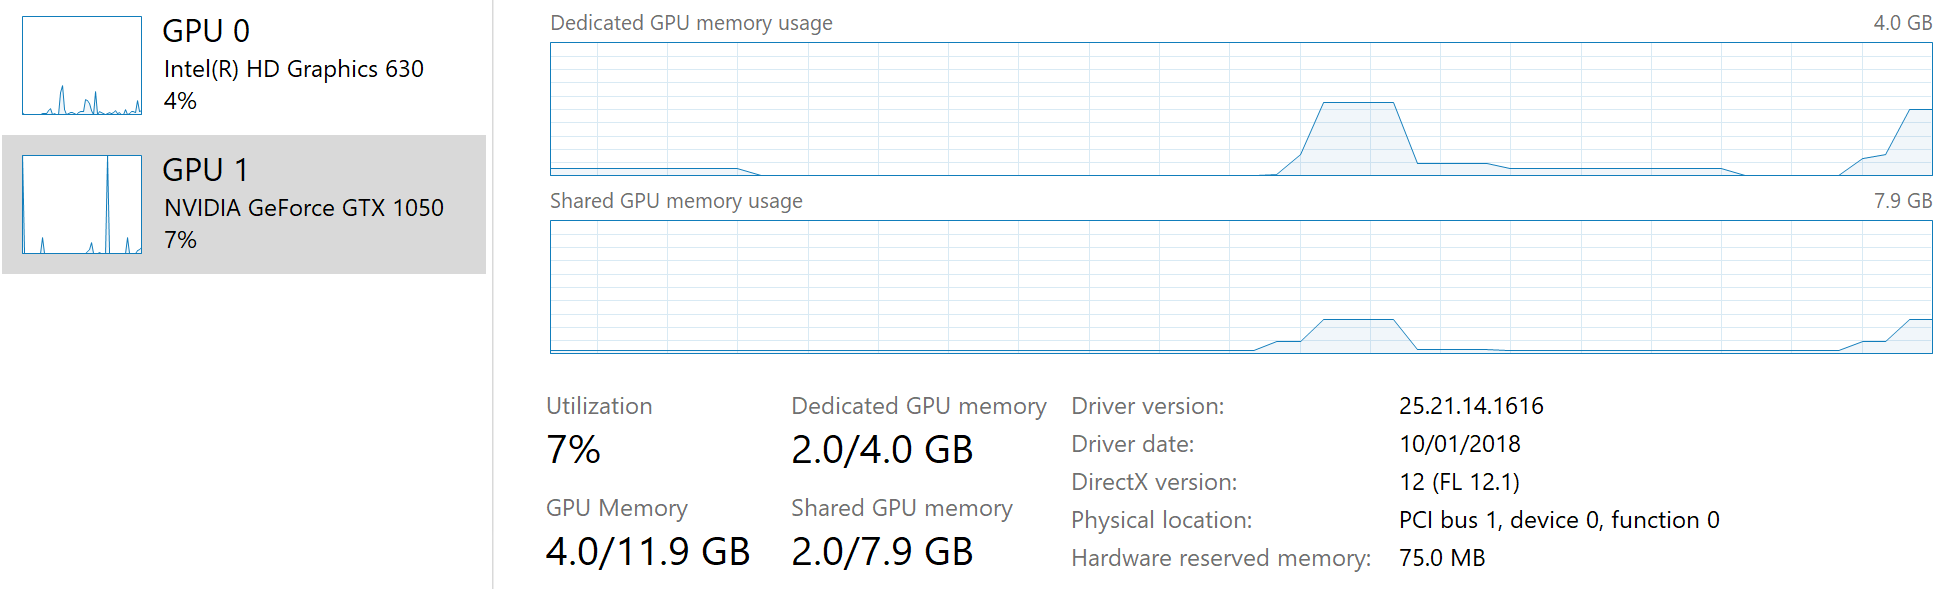This screenshot has height=589, width=1939.
Task: Click the Shared GPU memory usage label
Action: [x=676, y=201]
